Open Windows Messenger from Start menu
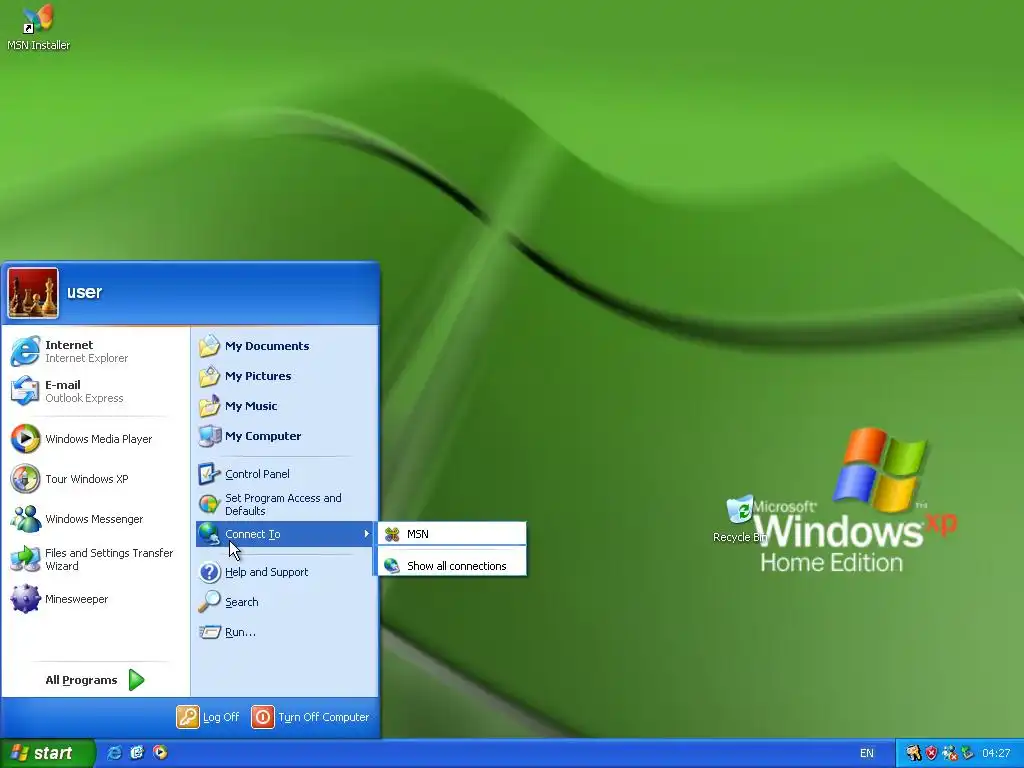 (95, 519)
